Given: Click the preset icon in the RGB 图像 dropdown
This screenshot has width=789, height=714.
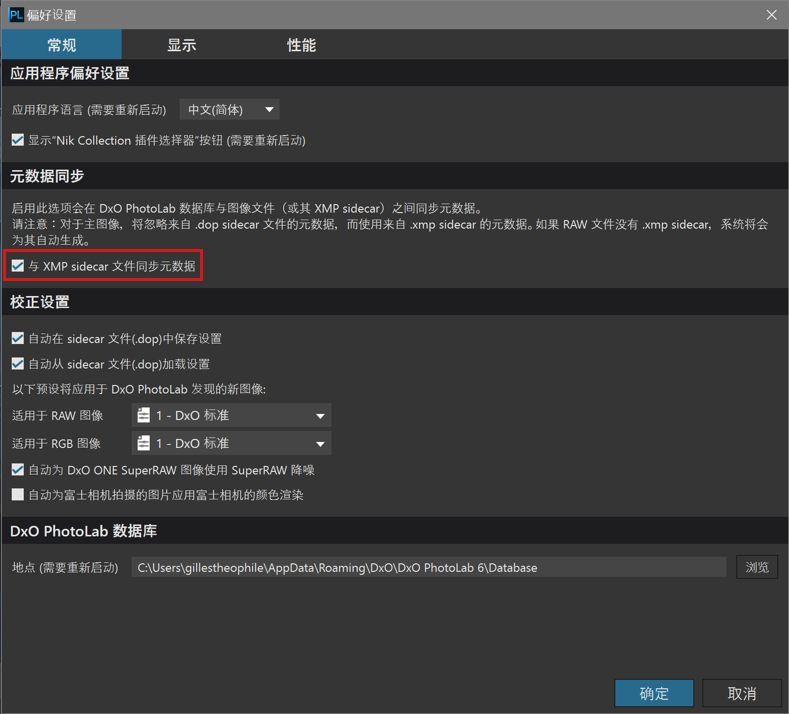Looking at the screenshot, I should pyautogui.click(x=144, y=443).
